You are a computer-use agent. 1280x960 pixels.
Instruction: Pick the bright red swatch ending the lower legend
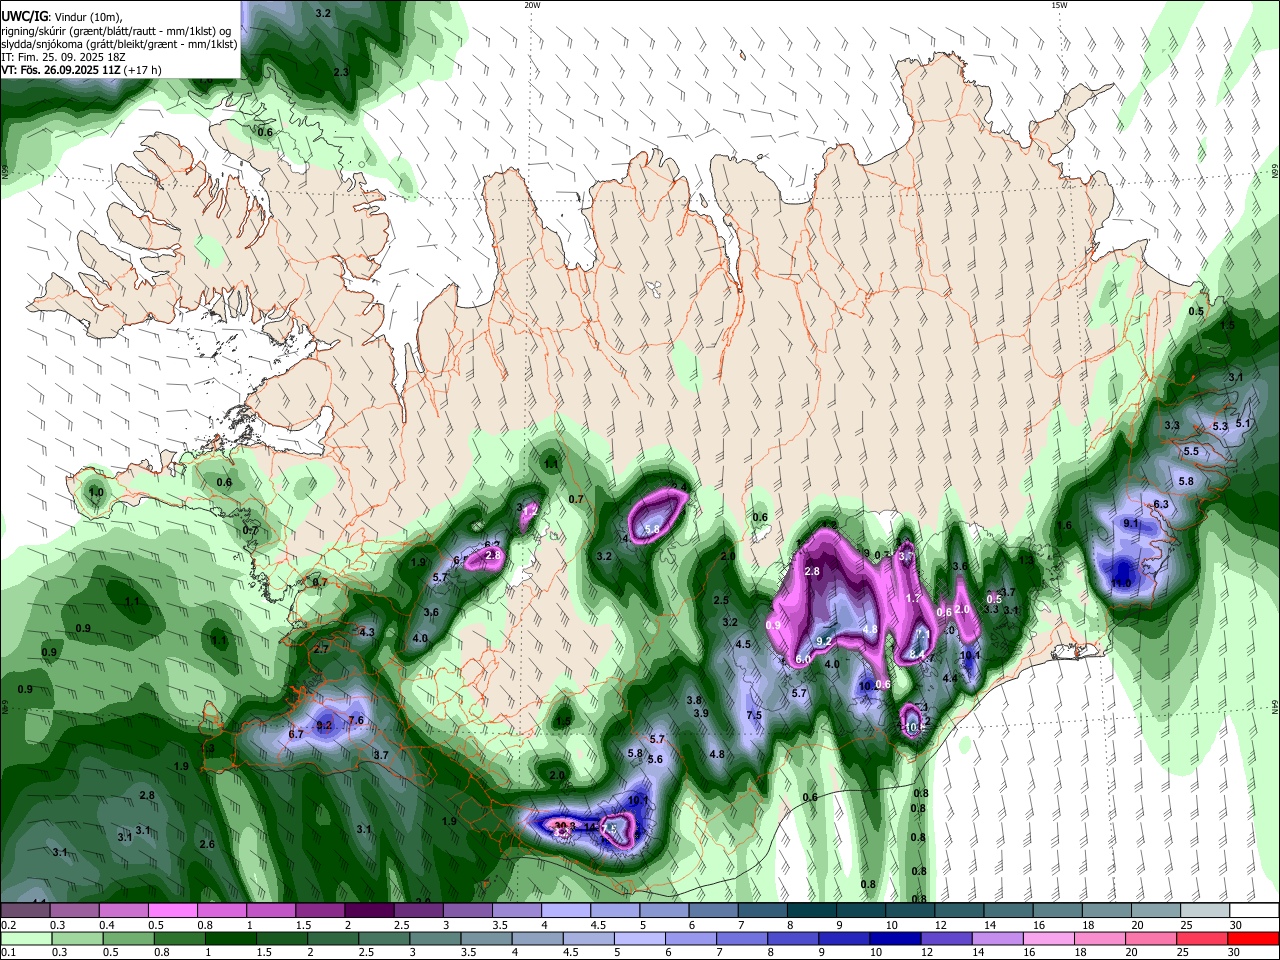click(1254, 938)
